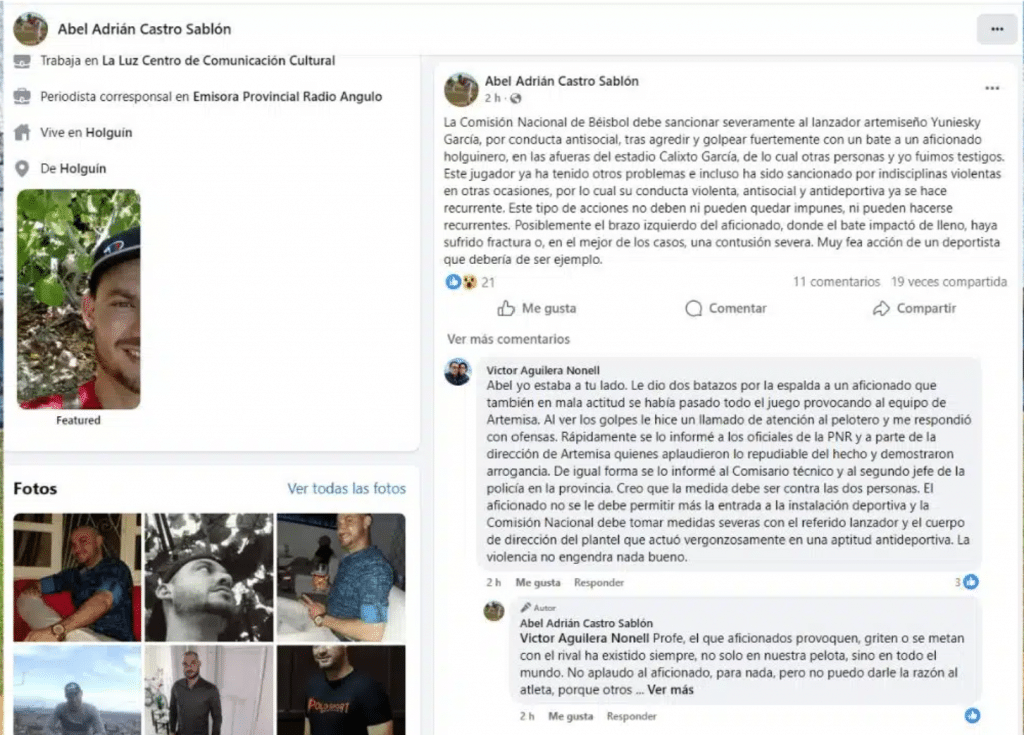Open Victor Aguilera Nonell's profile picture
This screenshot has width=1024, height=735.
coord(458,372)
